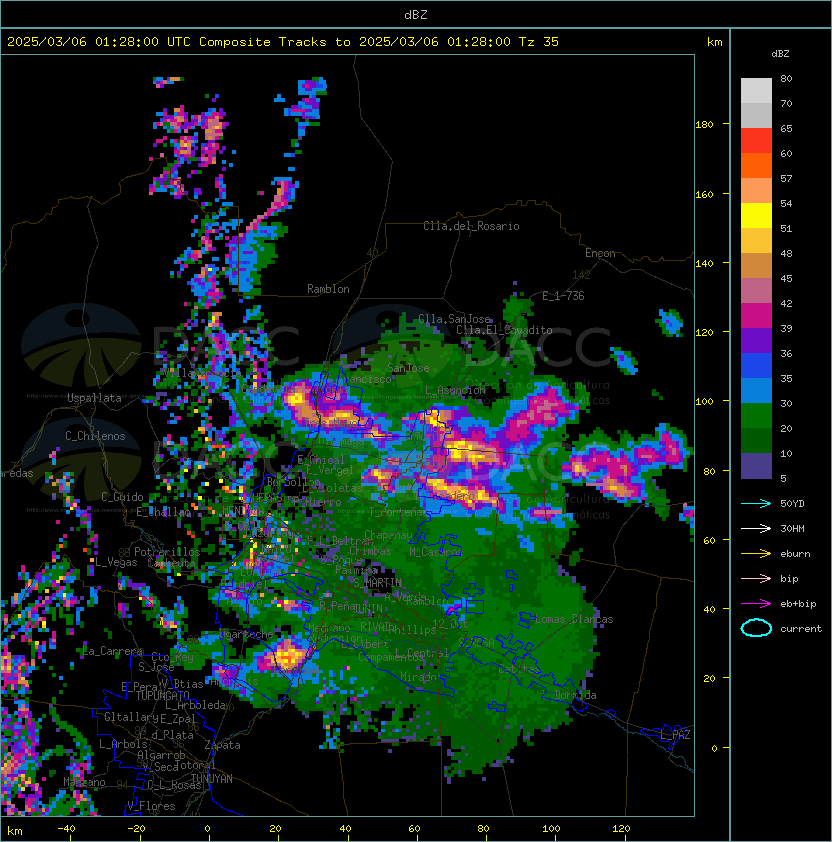Click the 'Dormida' map label
The width and height of the screenshot is (832, 842).
point(575,695)
